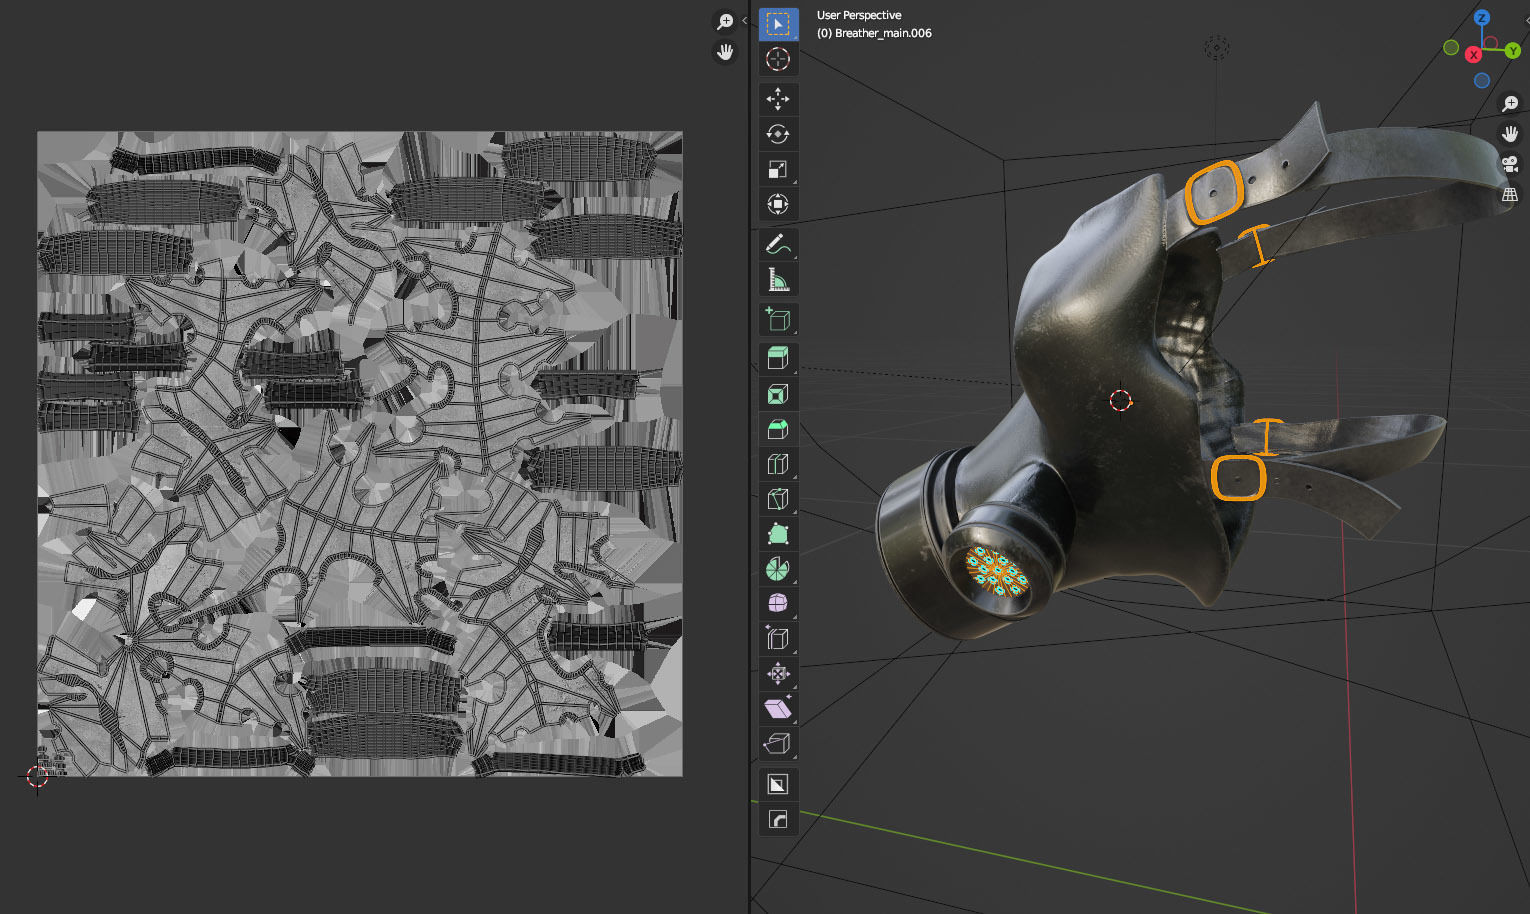Activate the Spin tool
The width and height of the screenshot is (1530, 914).
(778, 569)
